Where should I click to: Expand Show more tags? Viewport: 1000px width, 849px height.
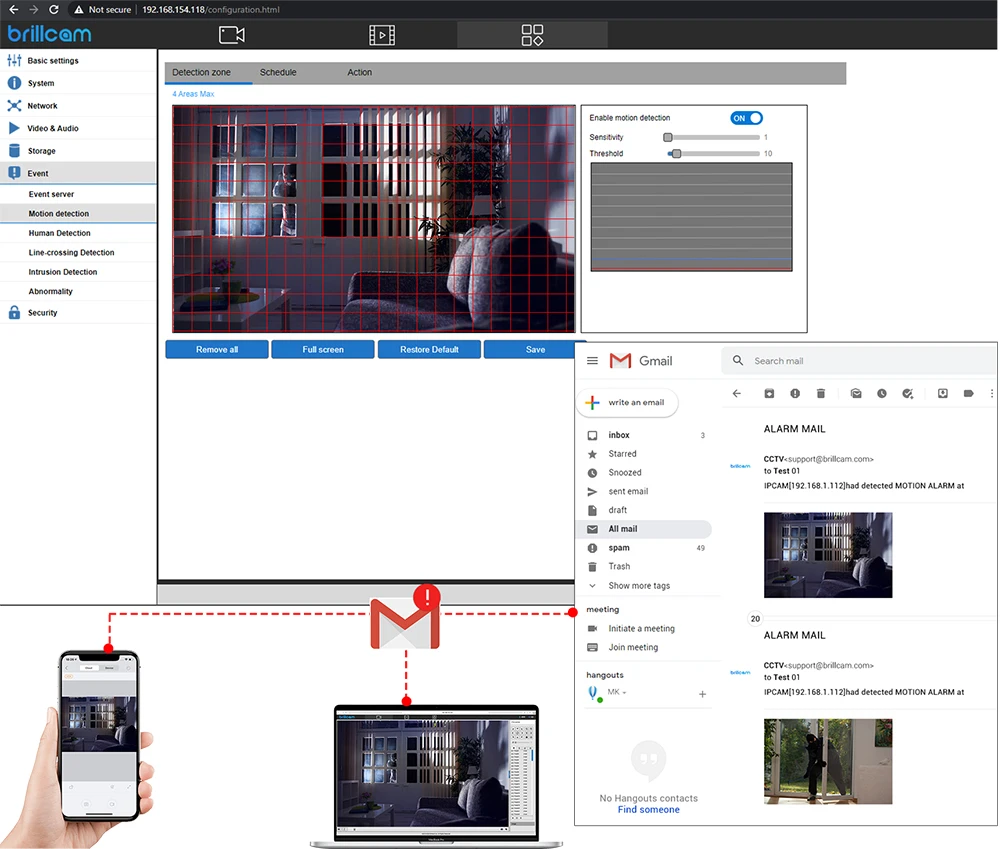[x=638, y=586]
